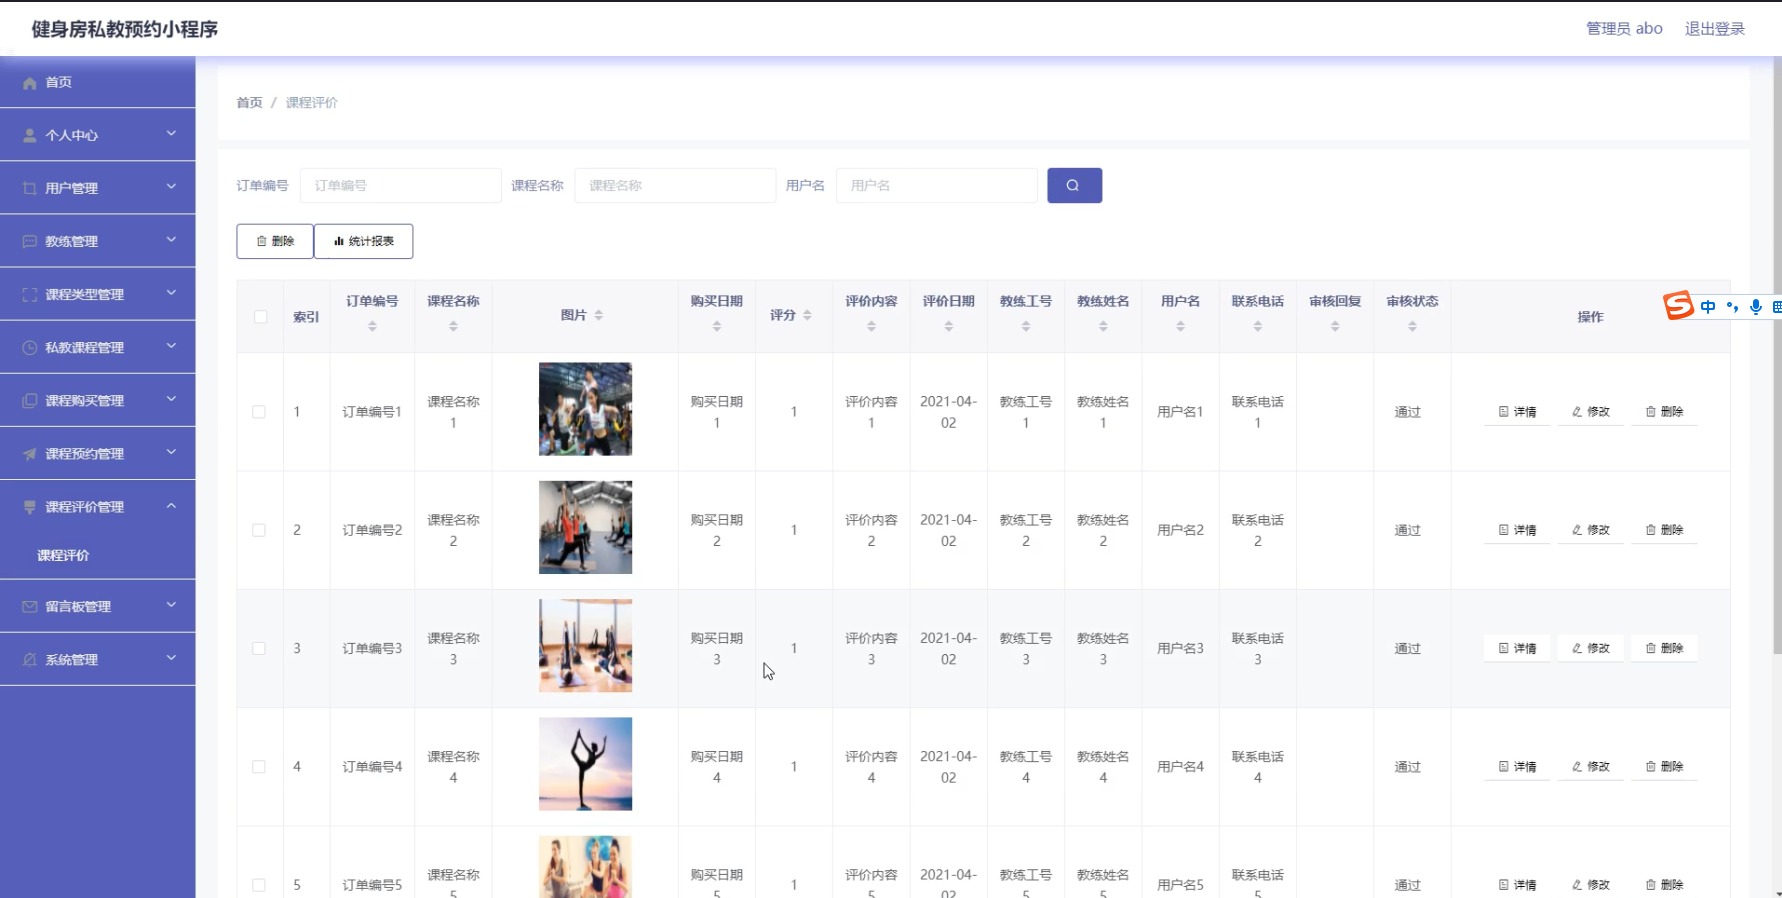Focus the 用户名 search input

click(x=937, y=185)
